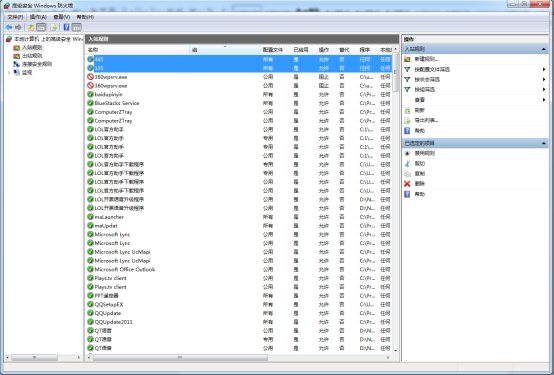Select 连接安全规则 in the left tree

(37, 64)
